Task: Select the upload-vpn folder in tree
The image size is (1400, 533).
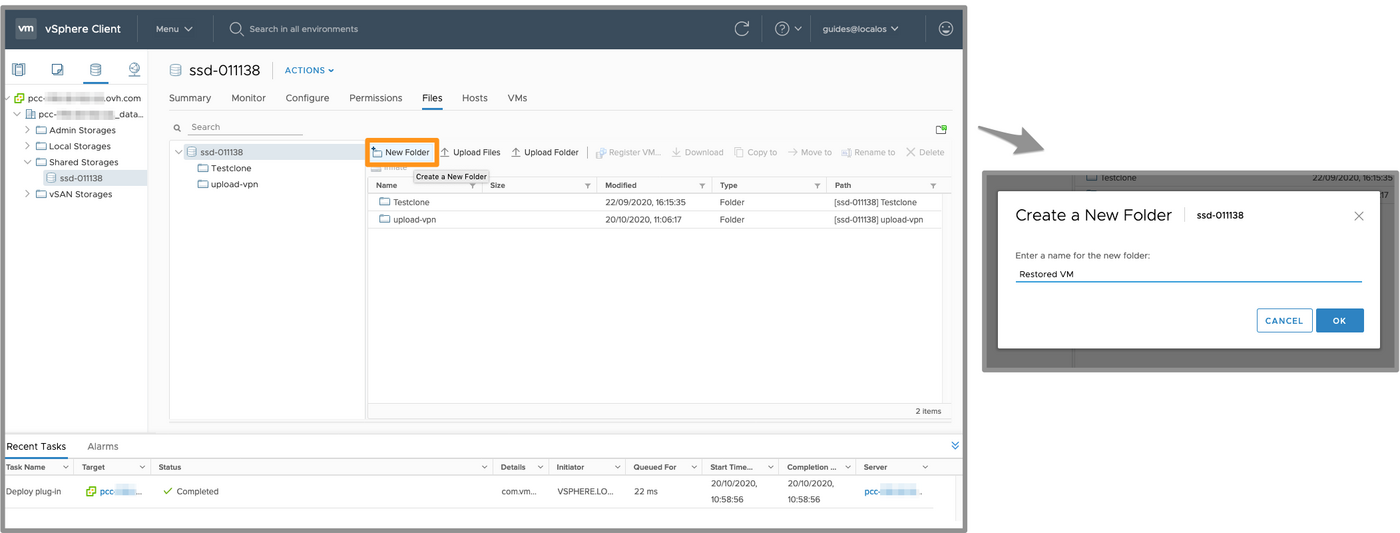Action: coord(231,184)
